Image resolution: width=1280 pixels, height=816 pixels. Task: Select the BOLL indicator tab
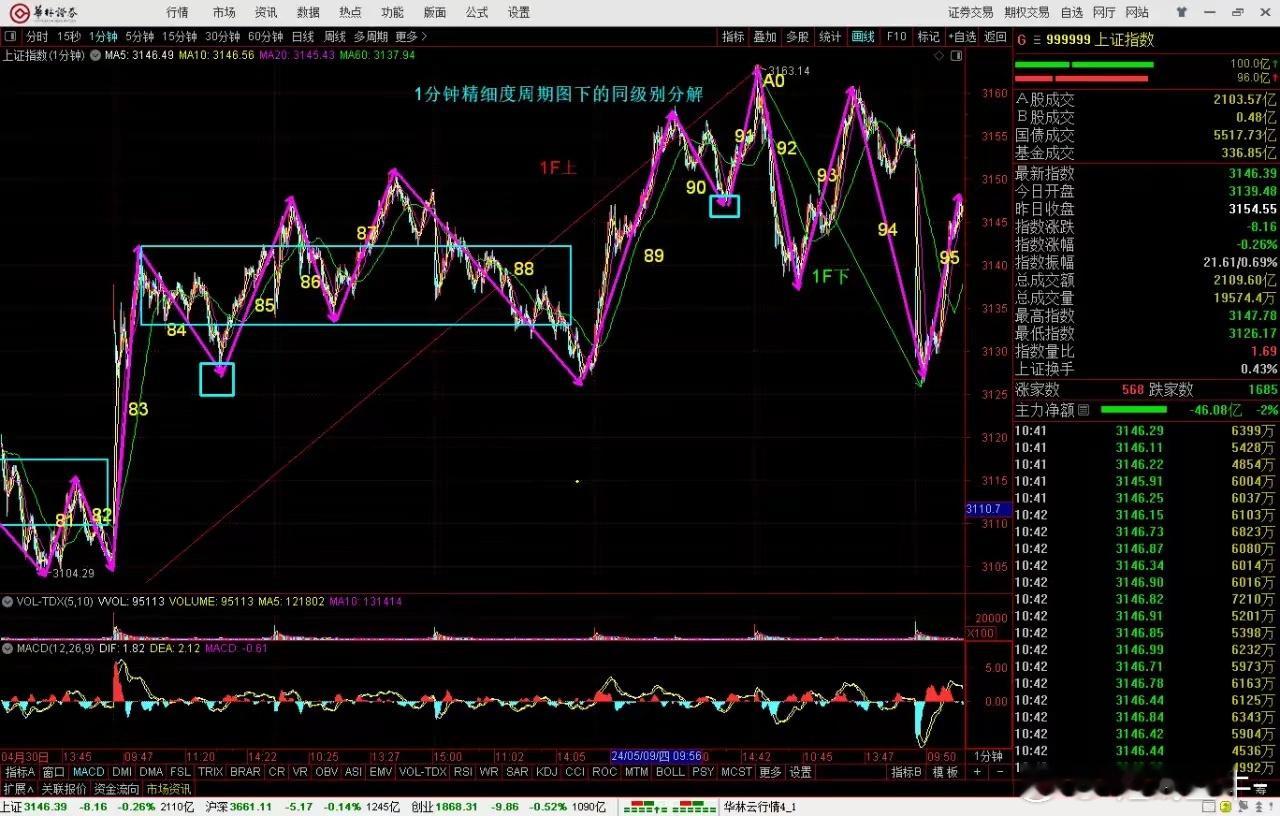(670, 772)
